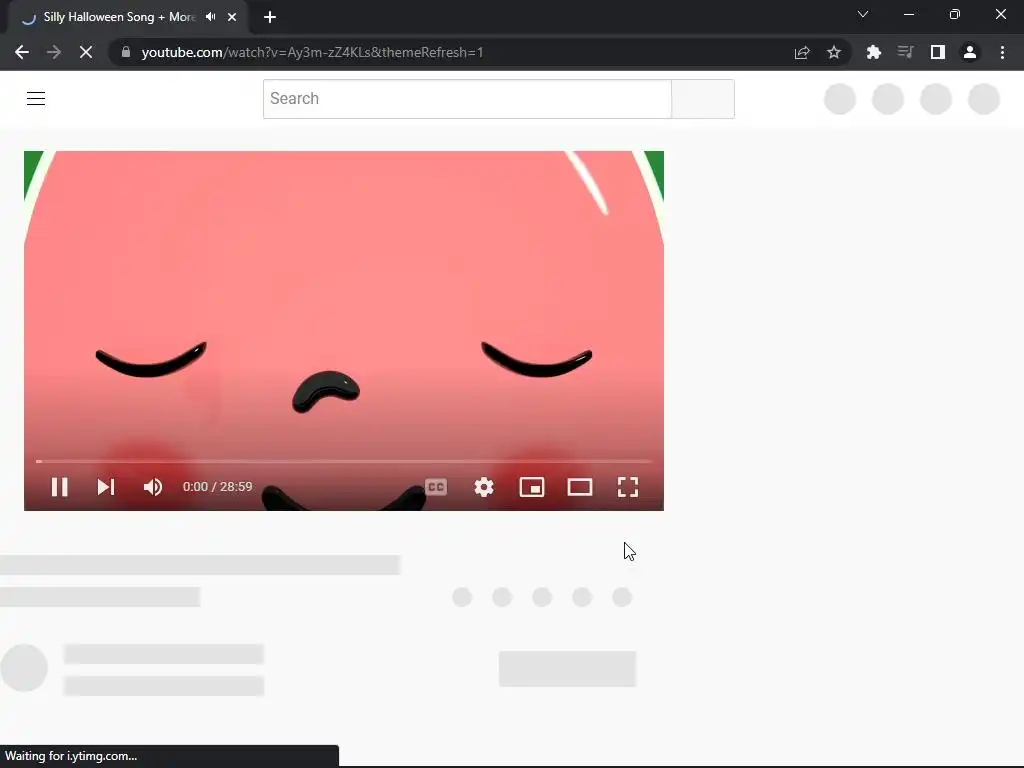Viewport: 1024px width, 768px height.
Task: Open the YouTube hamburger guide menu
Action: (x=36, y=99)
